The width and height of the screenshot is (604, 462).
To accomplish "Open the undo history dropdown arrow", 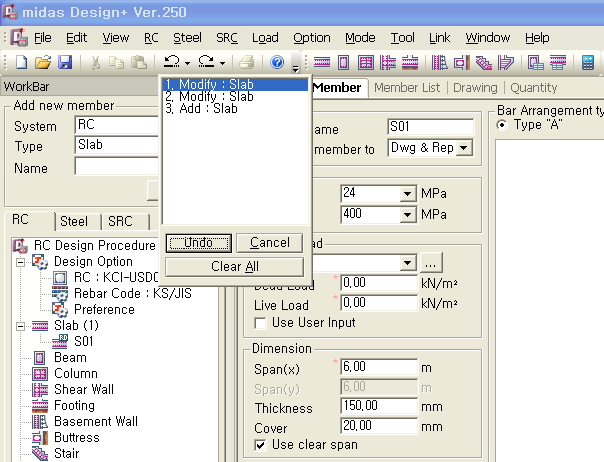I will (187, 63).
